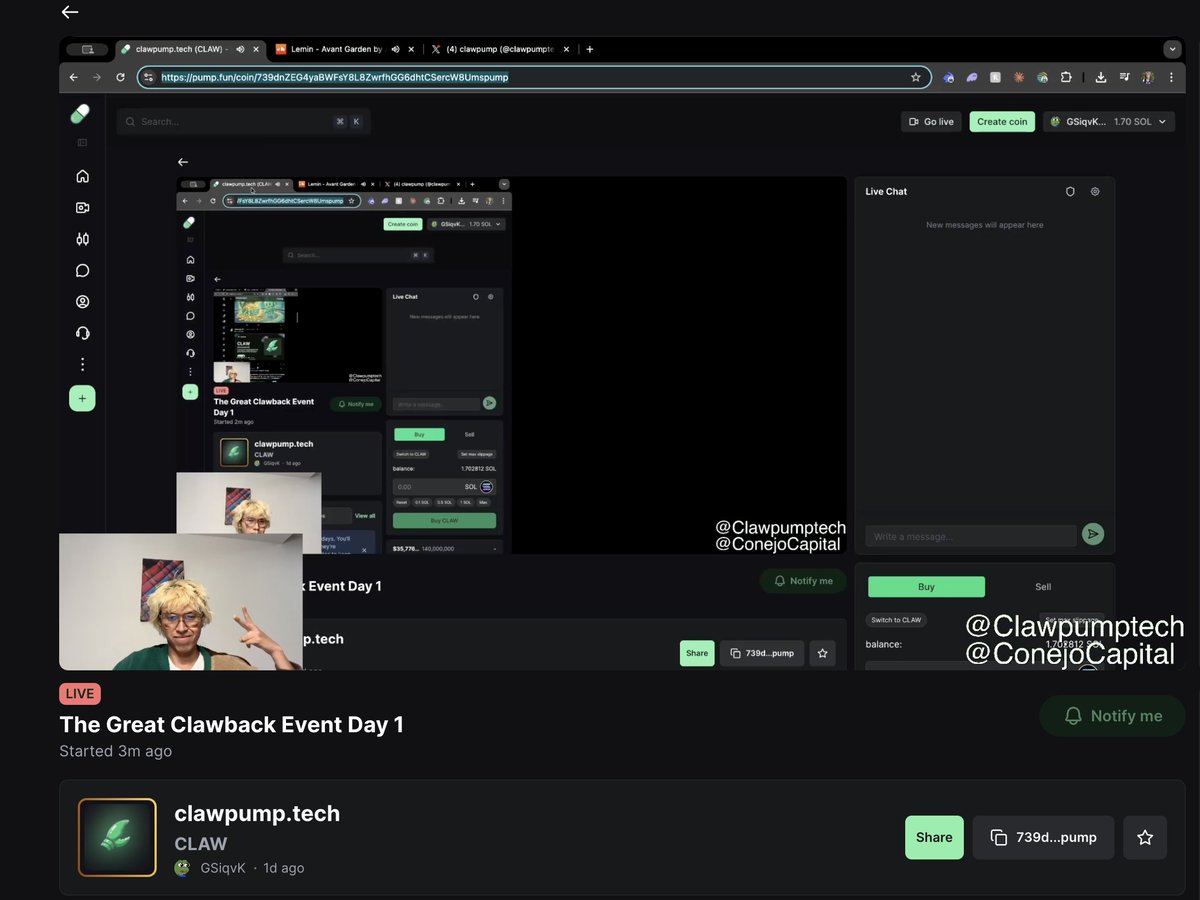Open small nested GSiqvK... 1.70 SOL dropdown
Viewport: 1200px width, 900px height.
[x=466, y=224]
